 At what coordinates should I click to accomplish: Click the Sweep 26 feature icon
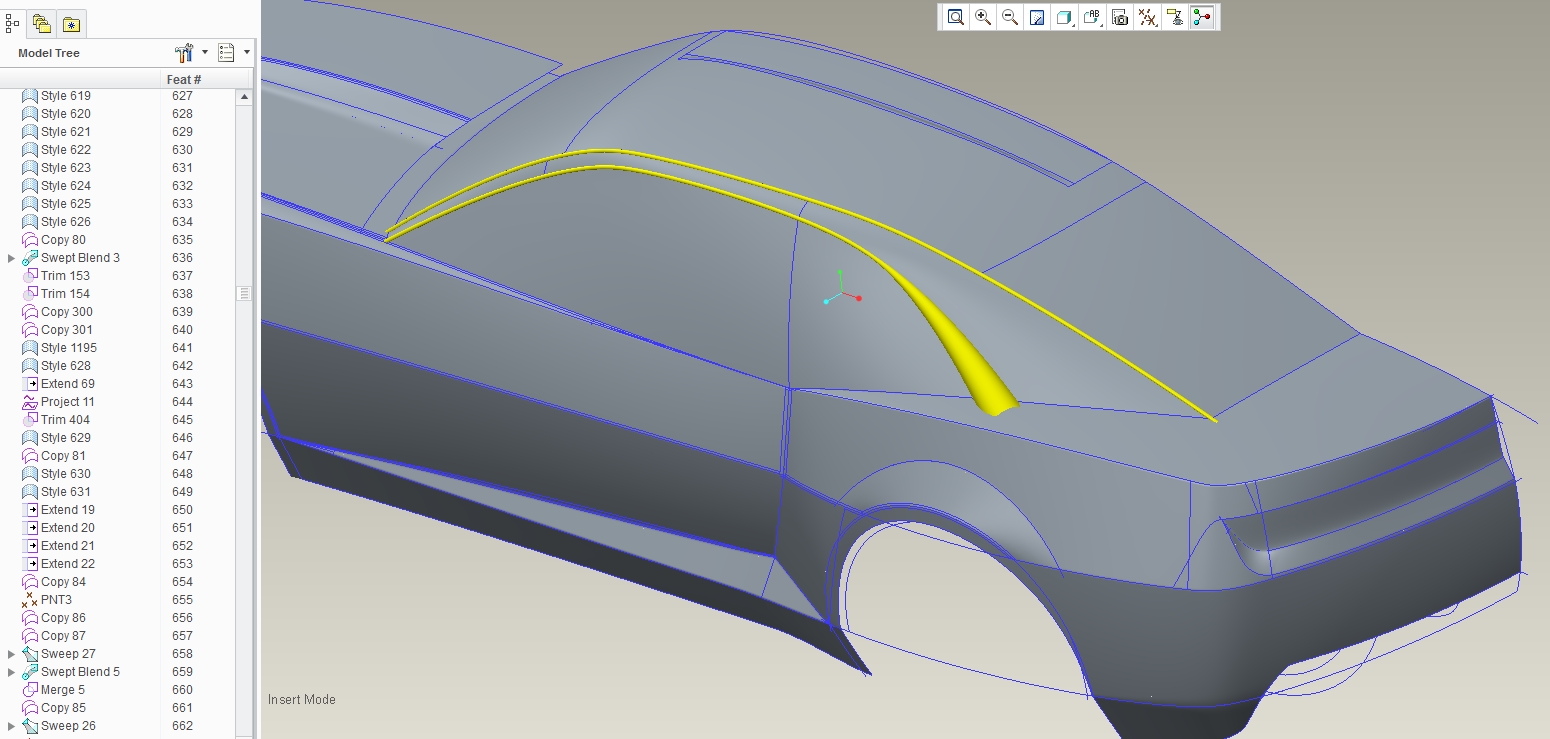coord(30,726)
